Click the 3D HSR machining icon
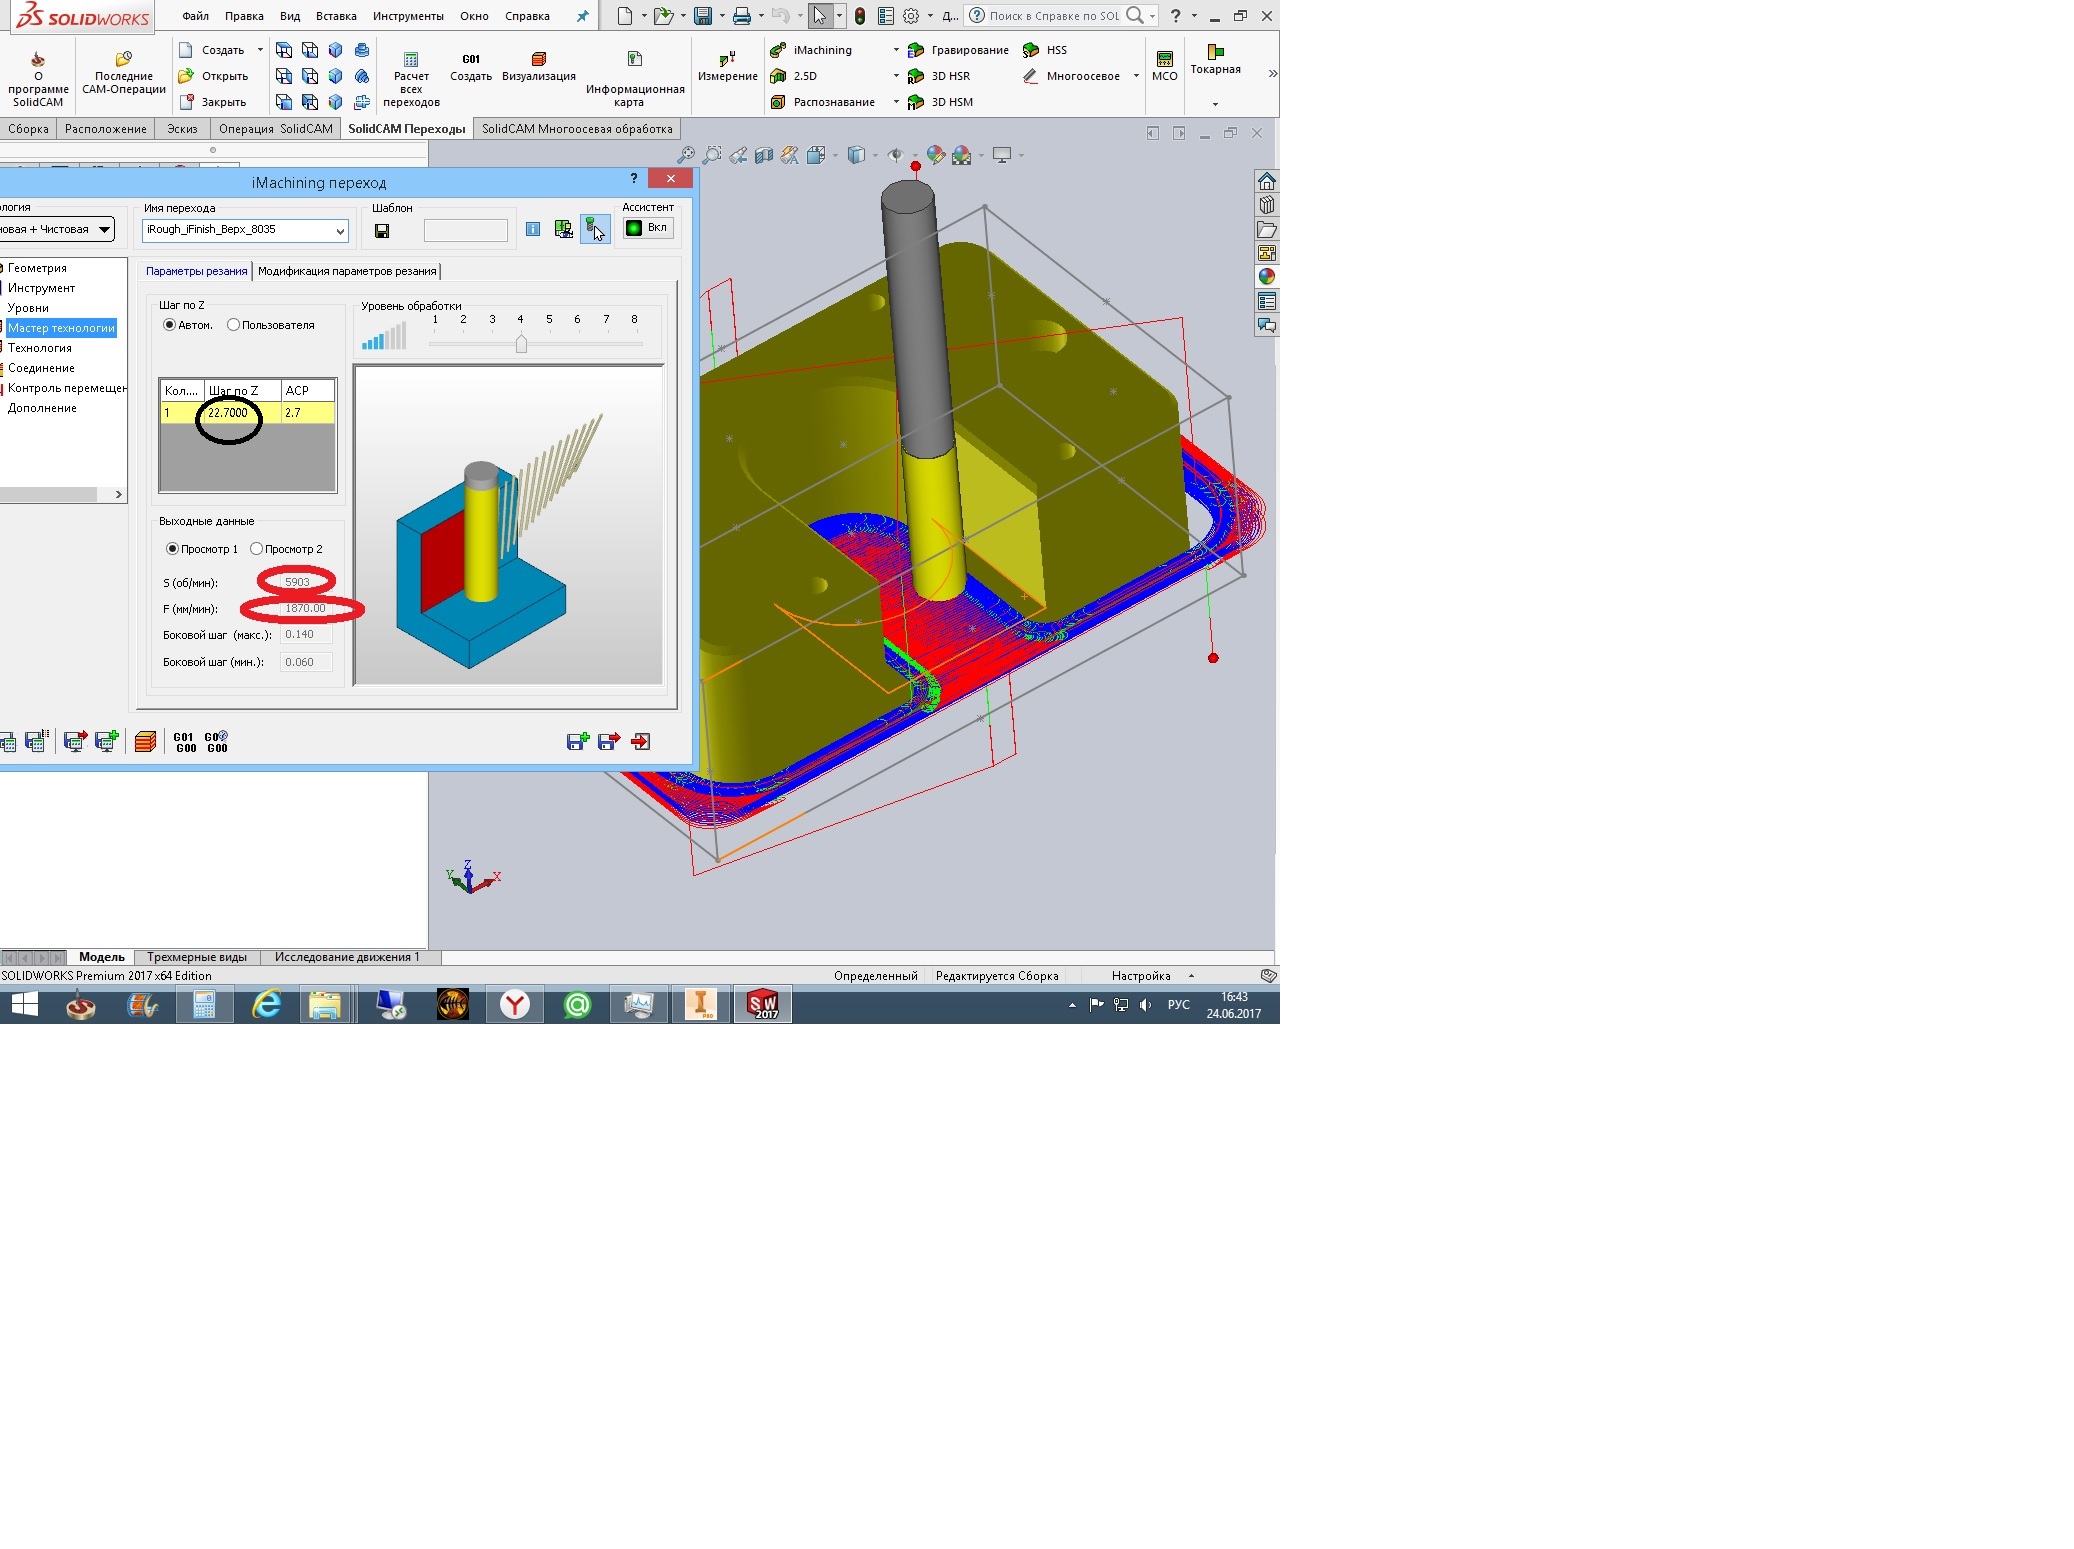Screen dimensions: 2074x1549 pyautogui.click(x=916, y=76)
